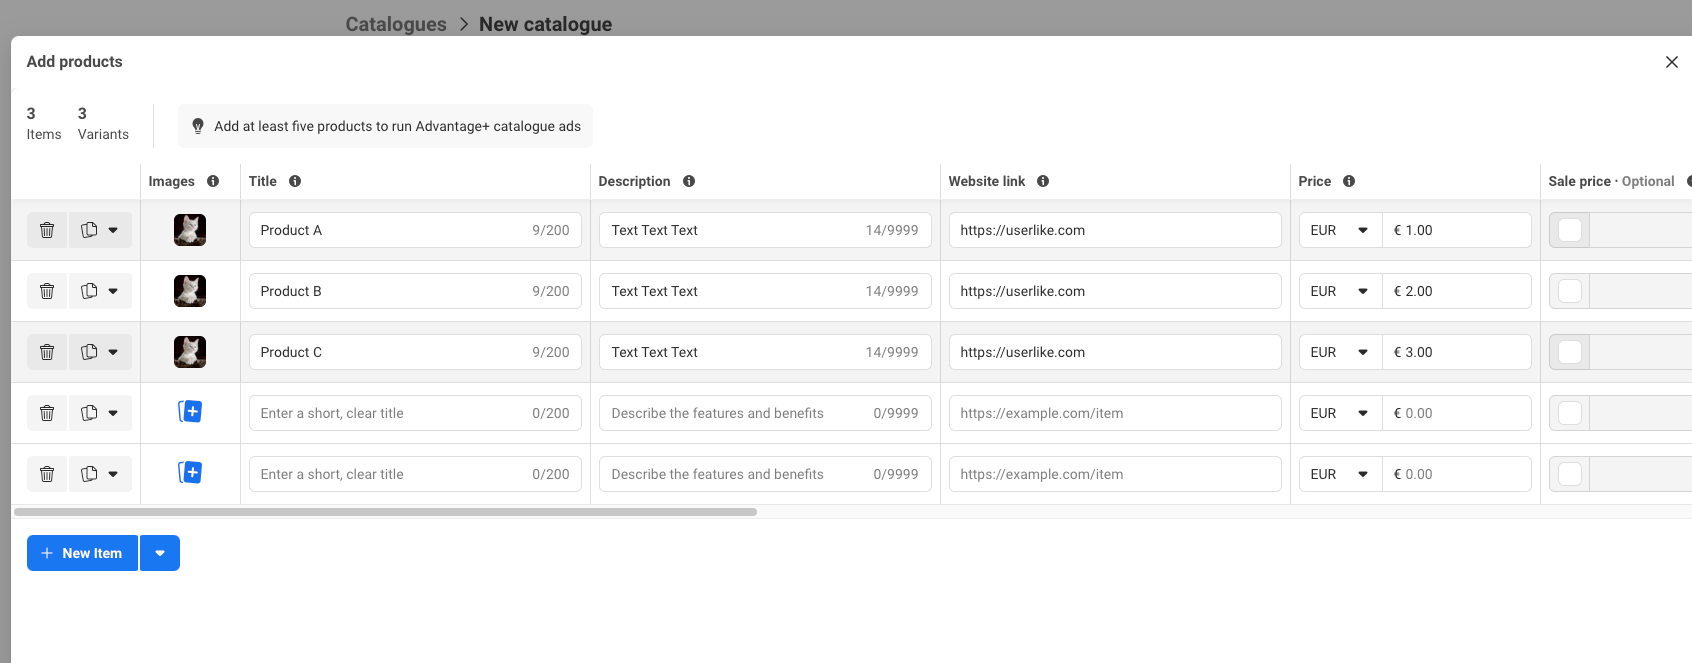This screenshot has width=1692, height=663.
Task: Open the New Item dropdown arrow
Action: 160,553
